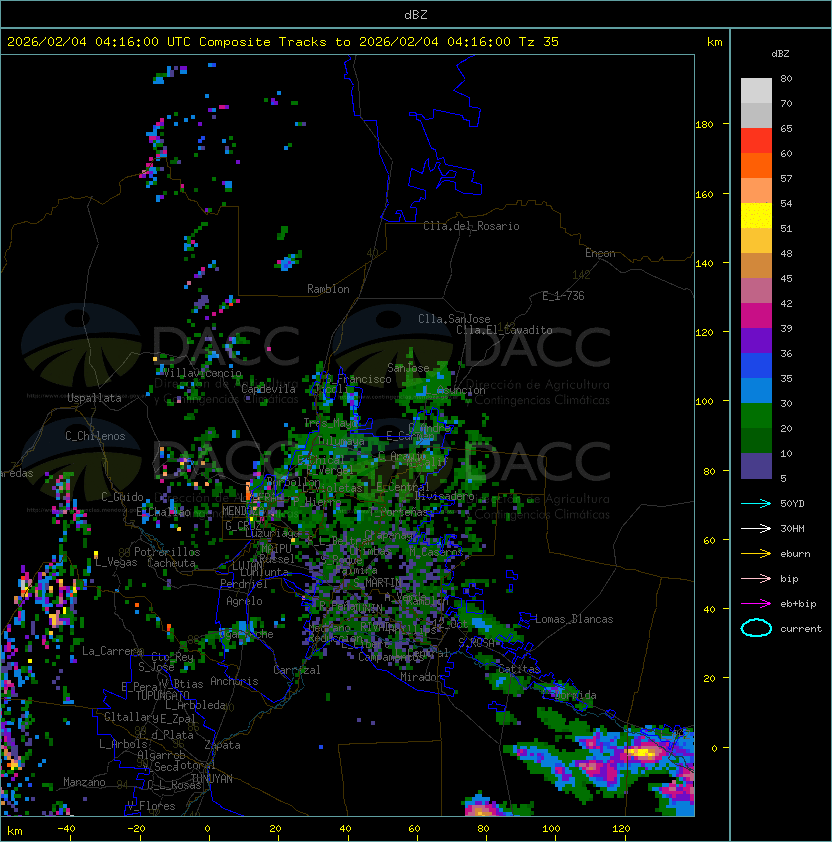Click the legend label '50YD'
The image size is (832, 842).
pos(792,503)
